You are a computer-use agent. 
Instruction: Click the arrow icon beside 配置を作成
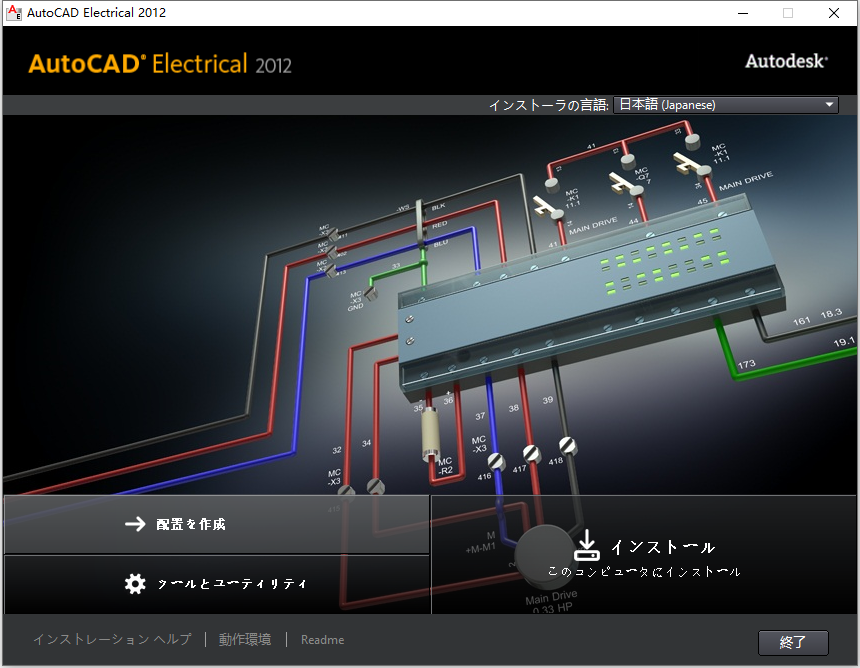point(135,524)
